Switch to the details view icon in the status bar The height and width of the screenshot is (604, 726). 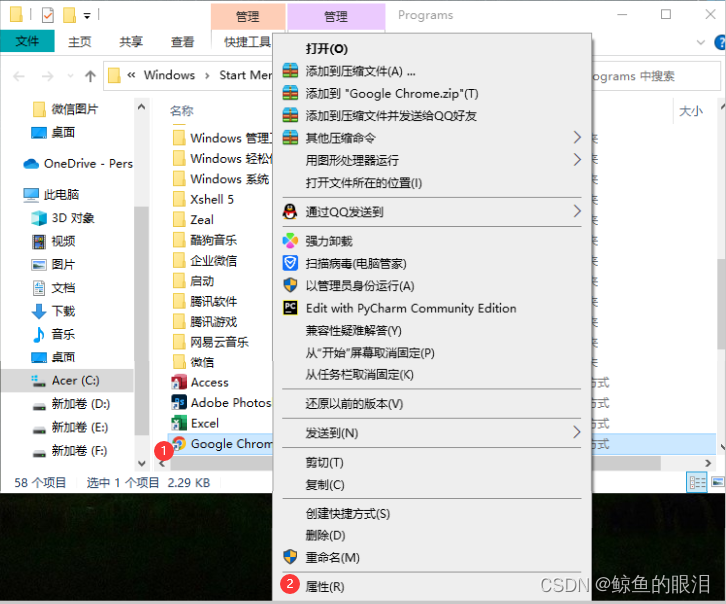point(697,483)
